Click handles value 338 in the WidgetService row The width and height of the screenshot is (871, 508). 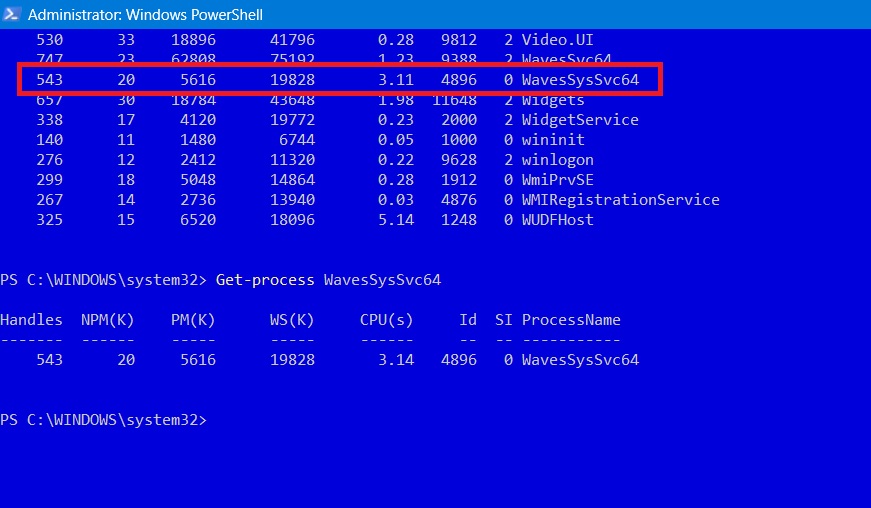pyautogui.click(x=49, y=120)
